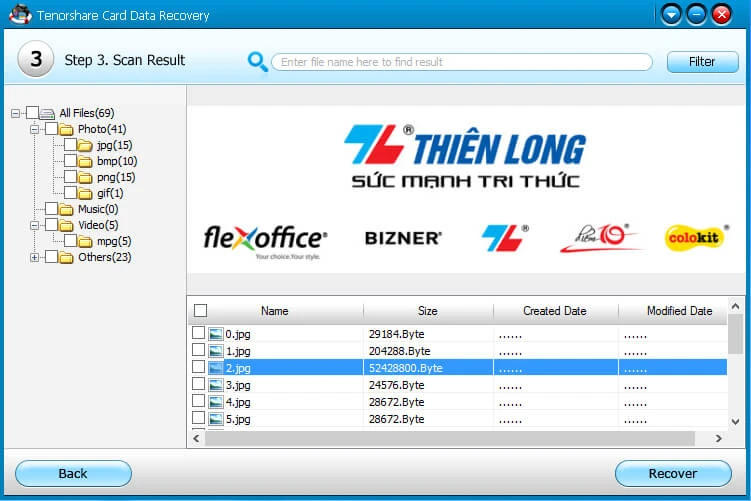Expand the Others(23) tree node
Image resolution: width=751 pixels, height=501 pixels.
(x=34, y=257)
